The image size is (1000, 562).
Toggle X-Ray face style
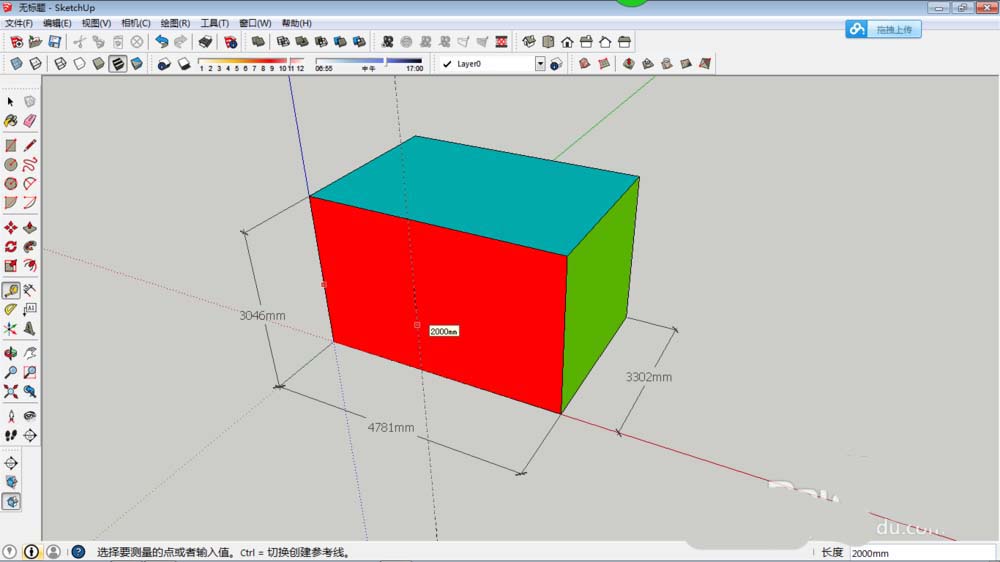17,64
